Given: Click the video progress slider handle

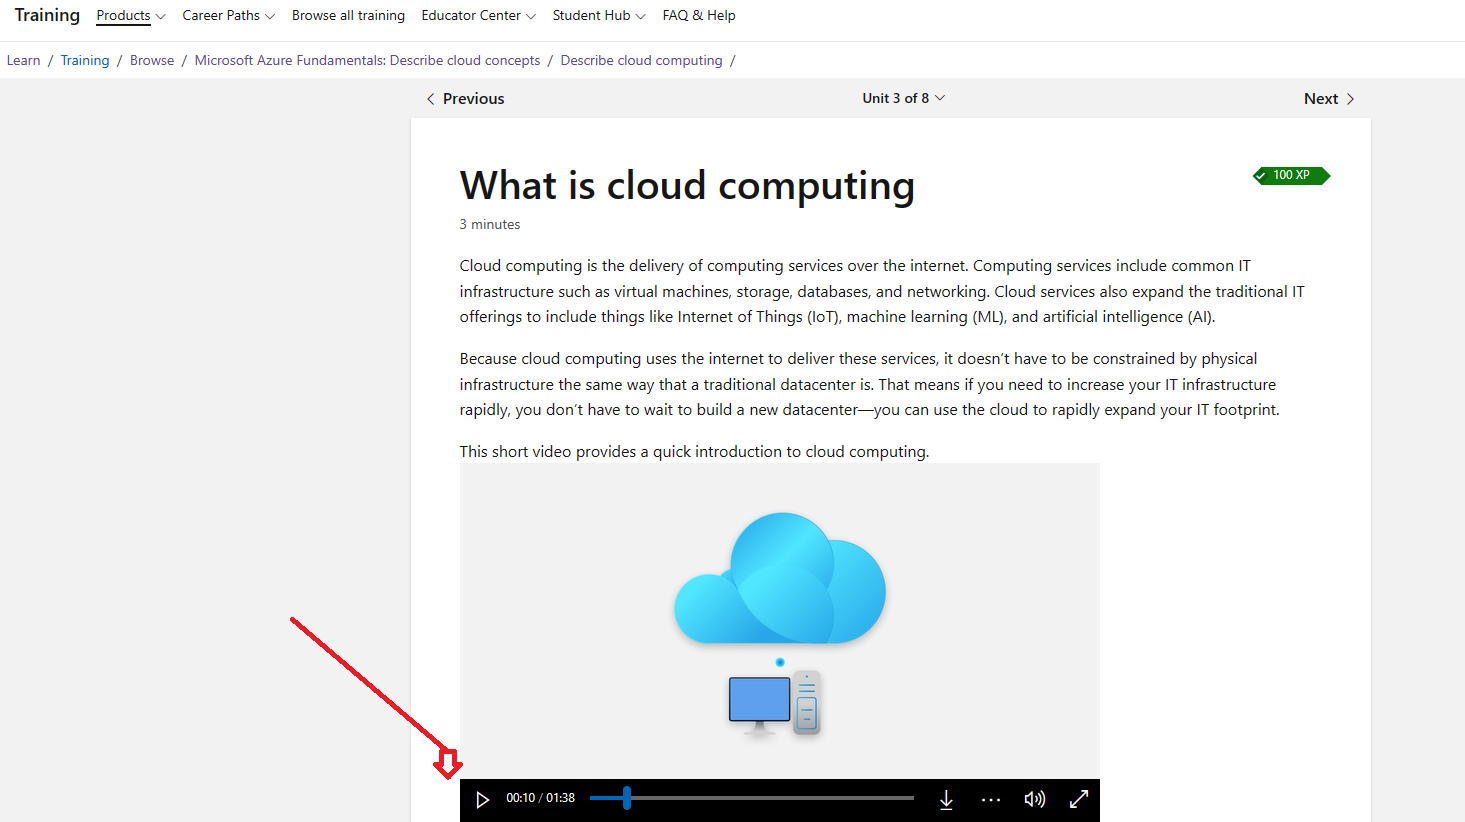Looking at the screenshot, I should (x=627, y=798).
